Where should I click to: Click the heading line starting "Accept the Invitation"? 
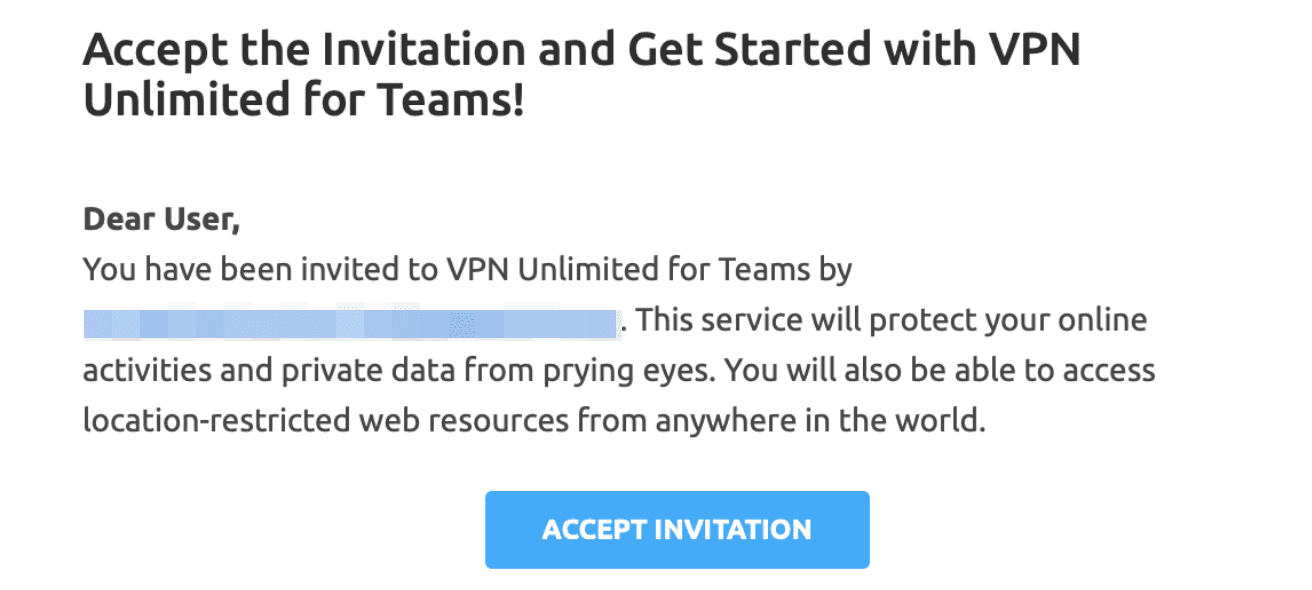(581, 50)
